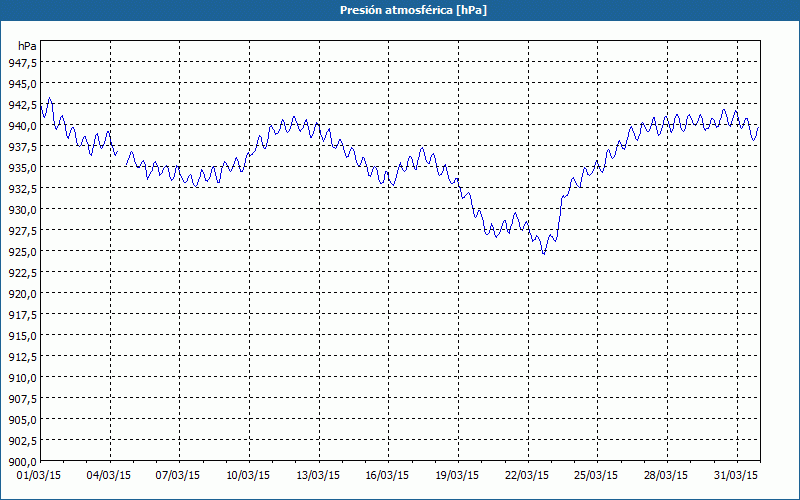Viewport: 800px width, 500px height.
Task: Click the chart title 'Presión atmosférica [hPa]'
Action: (x=413, y=10)
